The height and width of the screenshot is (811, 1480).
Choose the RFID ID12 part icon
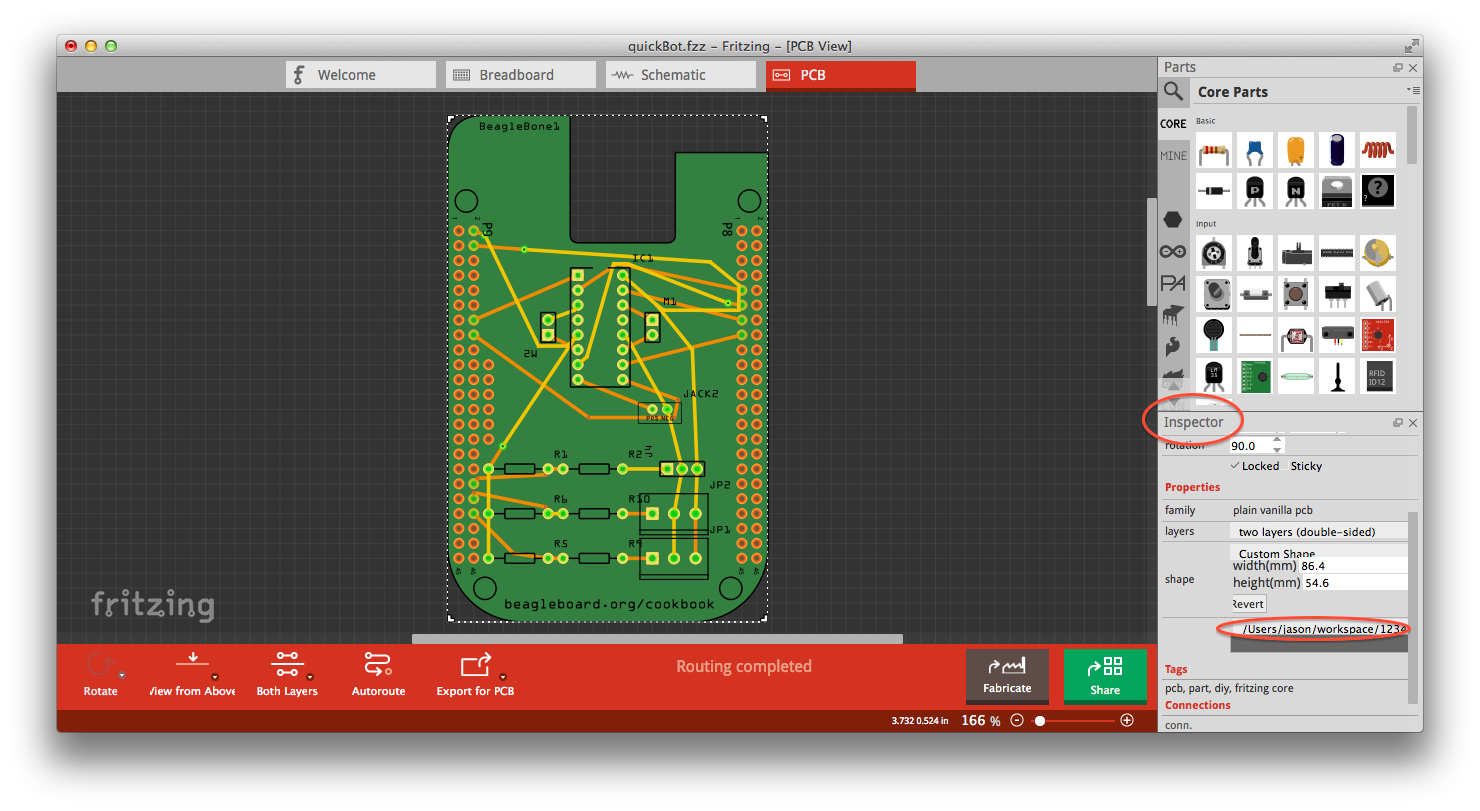[1377, 376]
